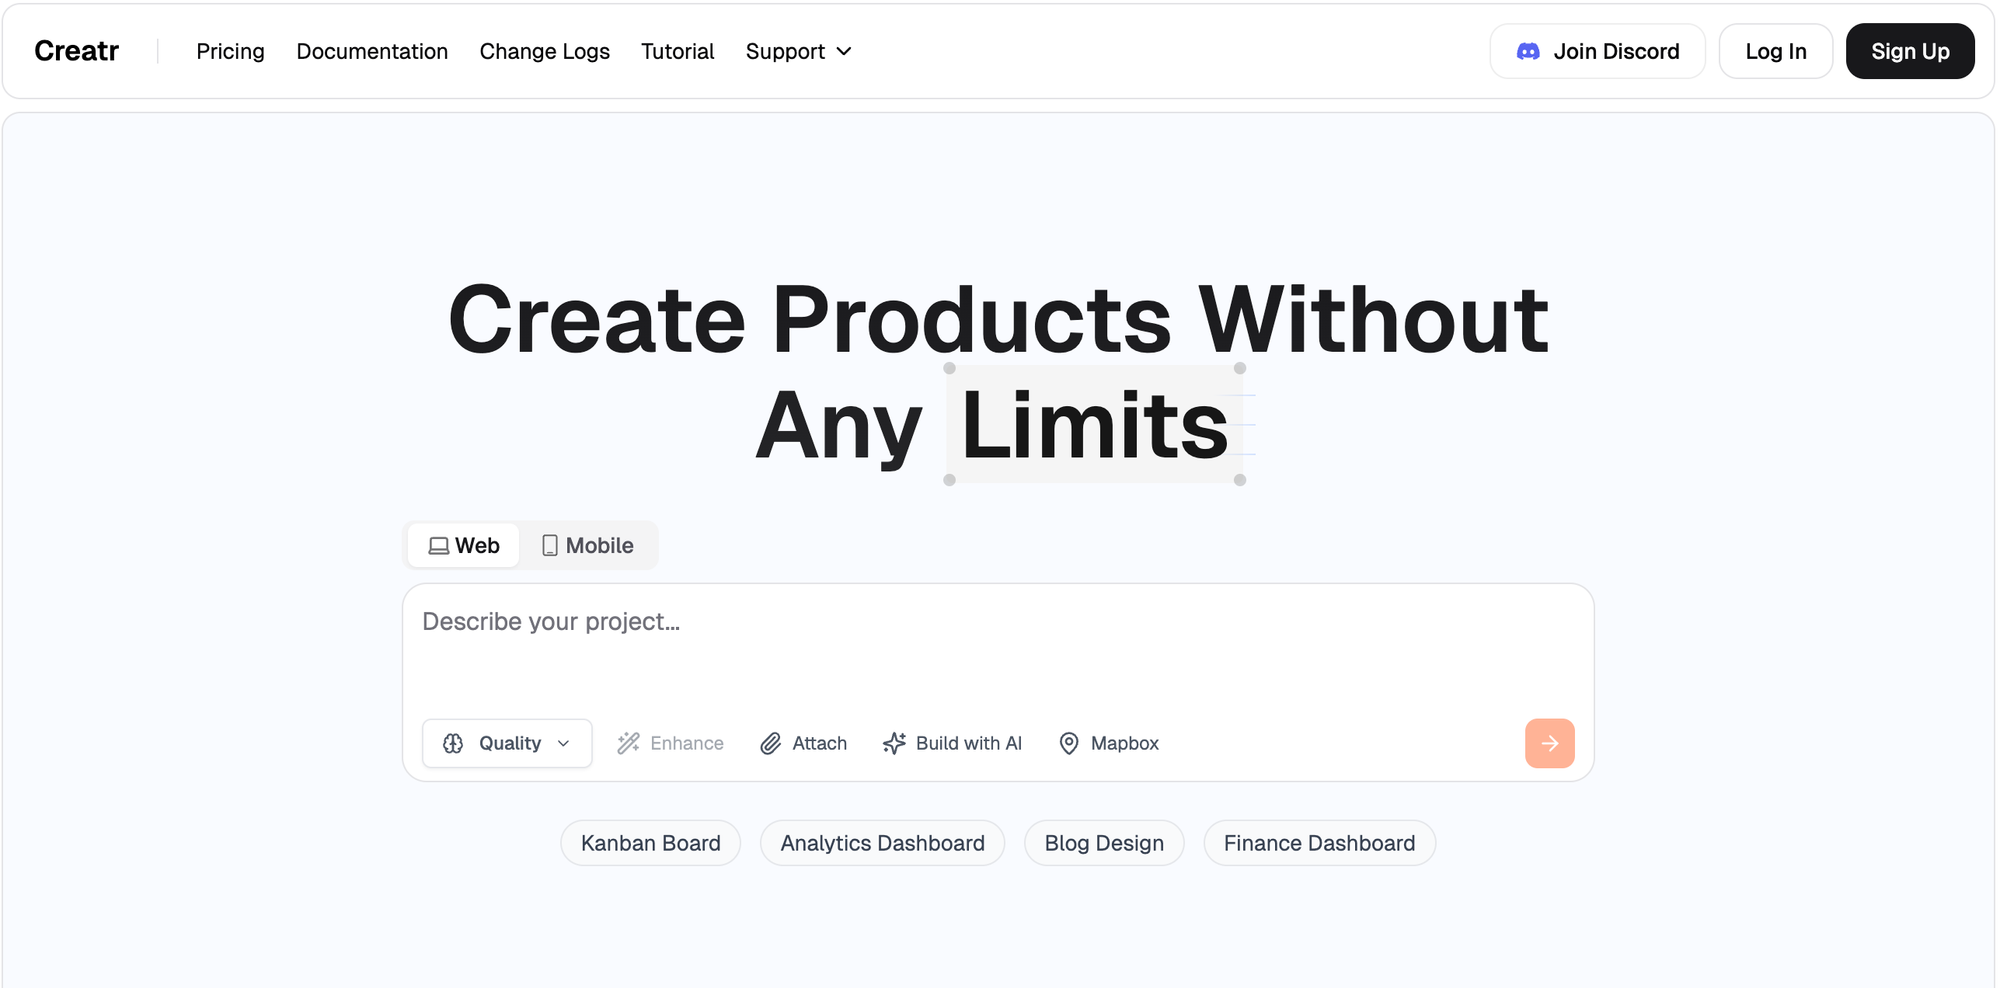Click the Log In button
This screenshot has height=988, width=2000.
click(x=1776, y=51)
